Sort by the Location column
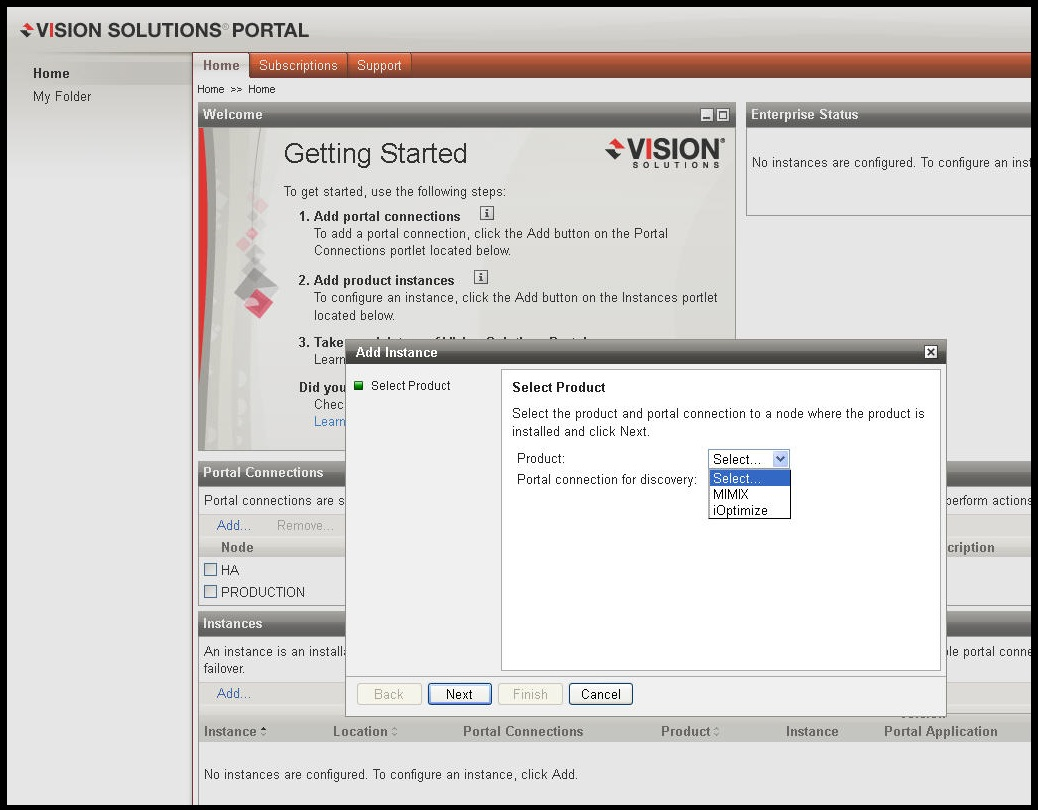1038x810 pixels. (365, 731)
